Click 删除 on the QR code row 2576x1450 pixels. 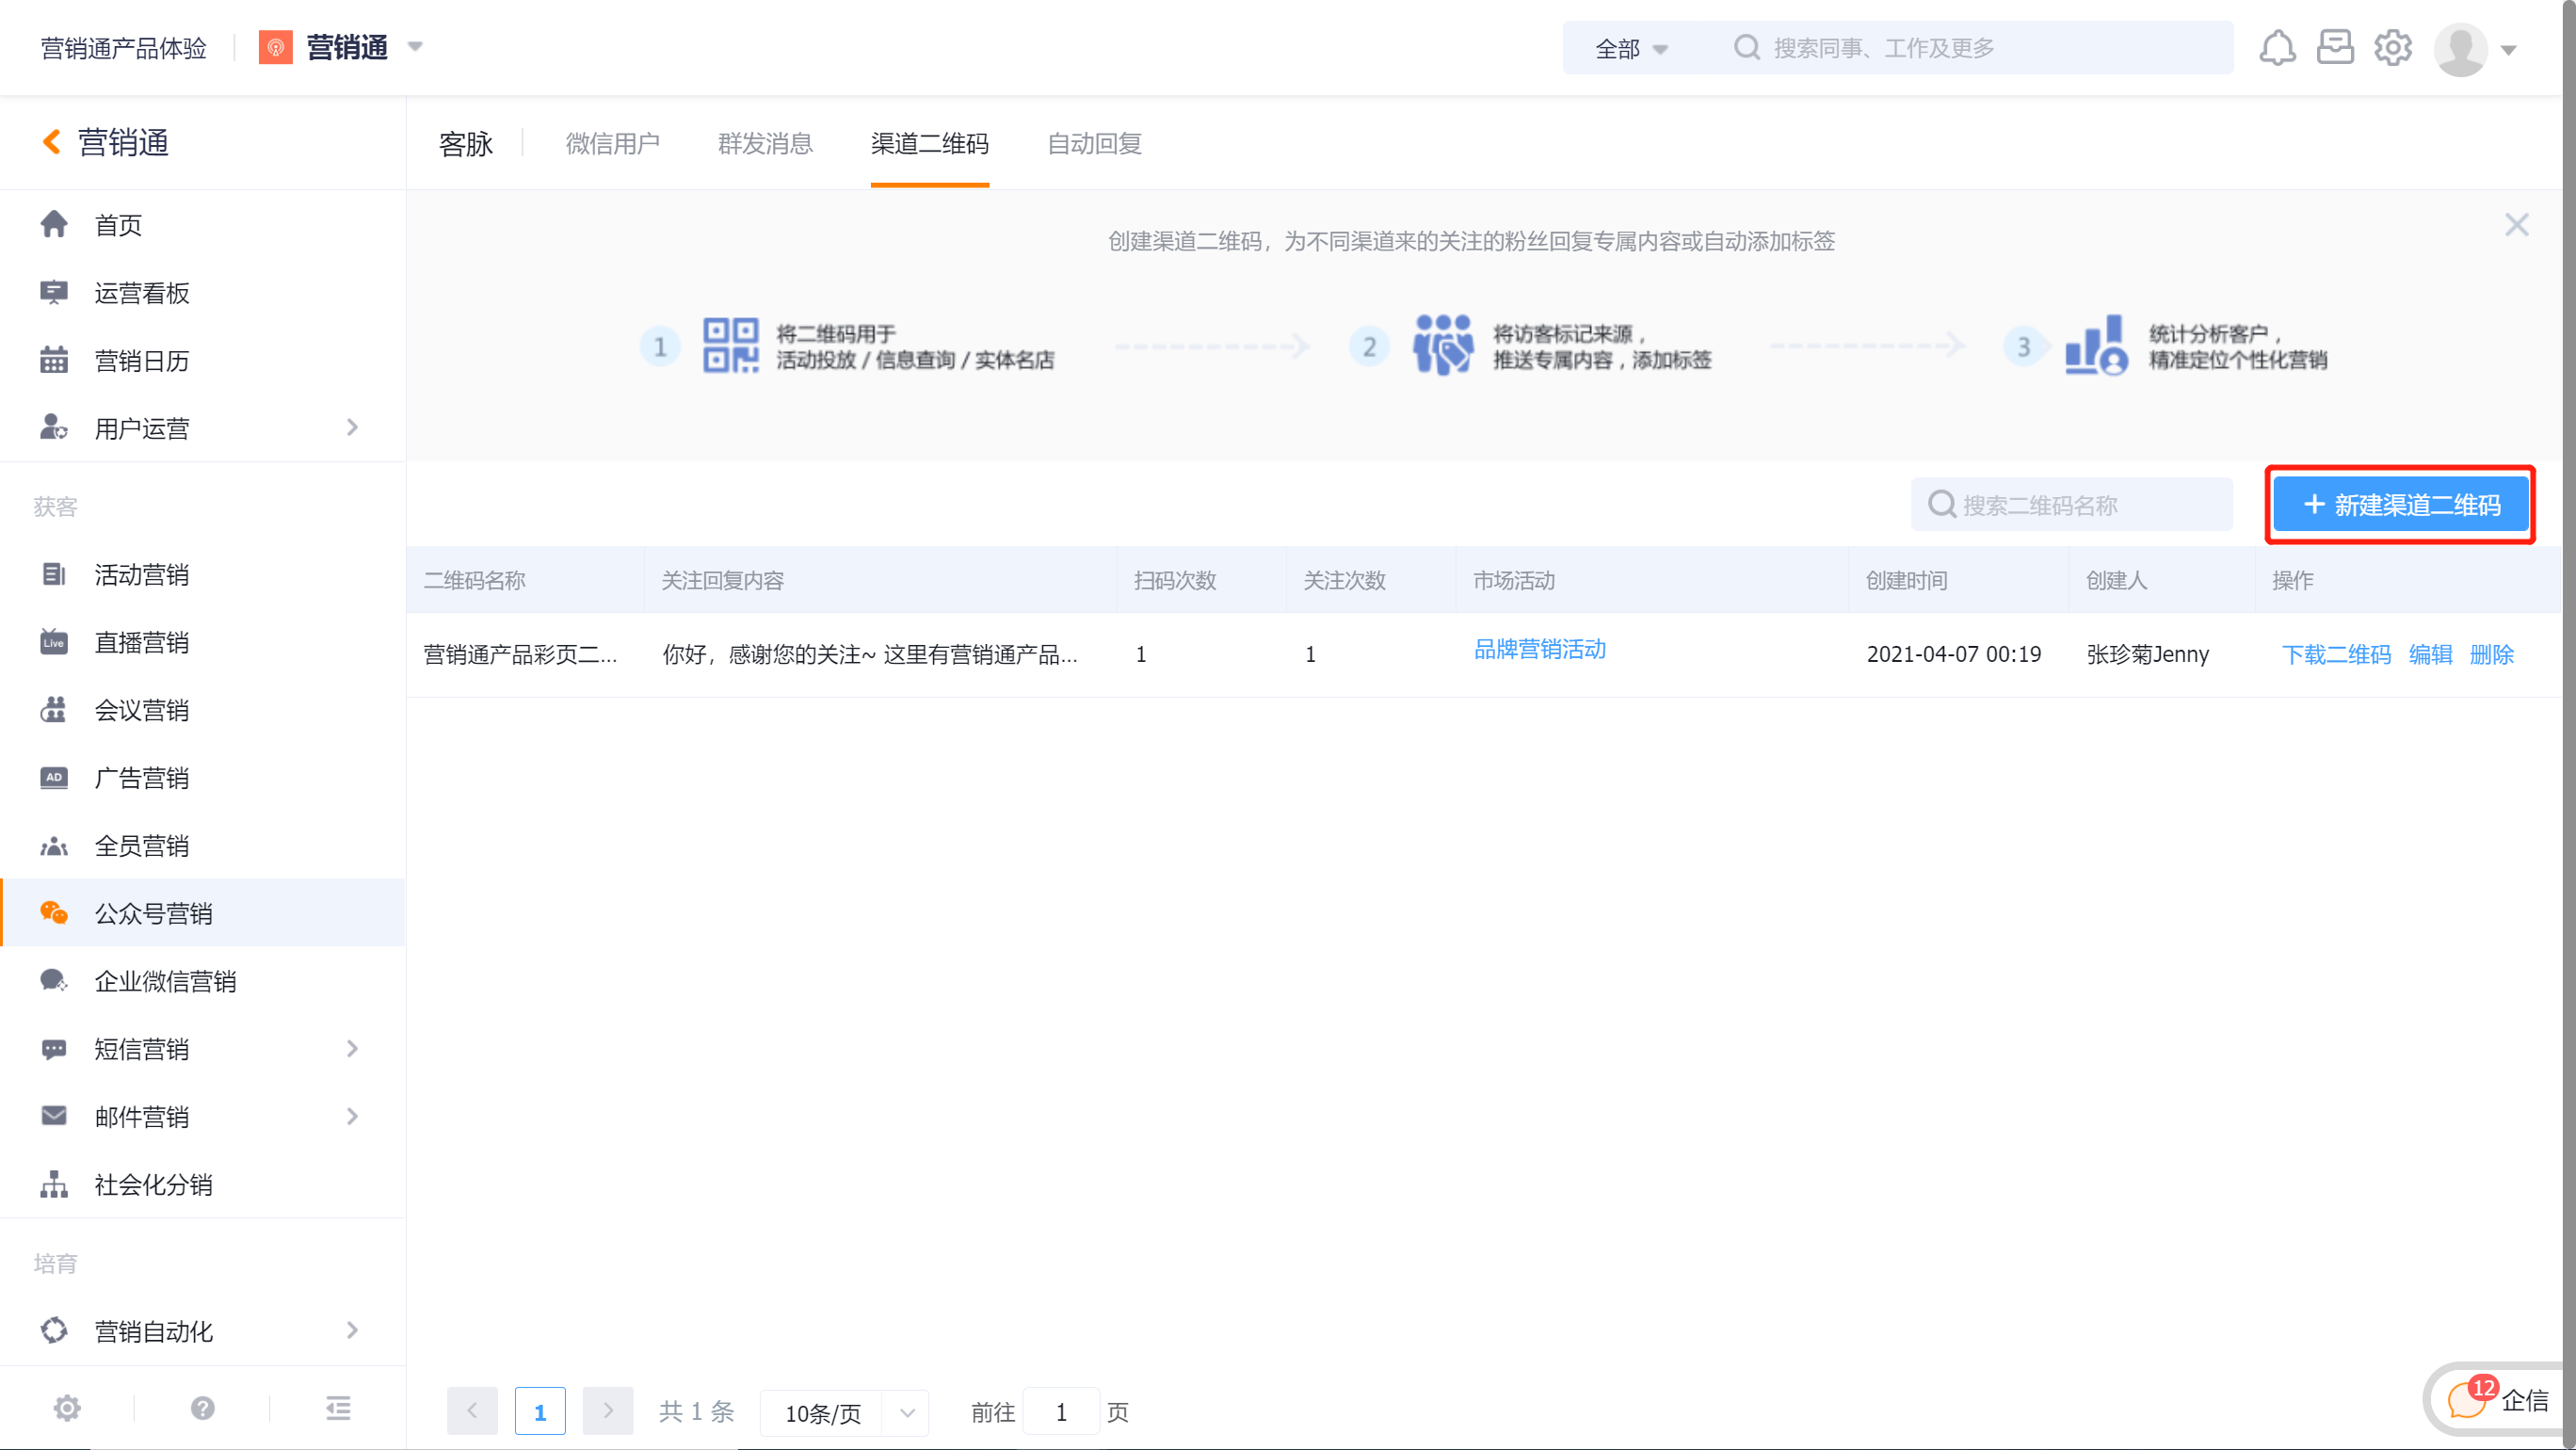click(x=2492, y=655)
